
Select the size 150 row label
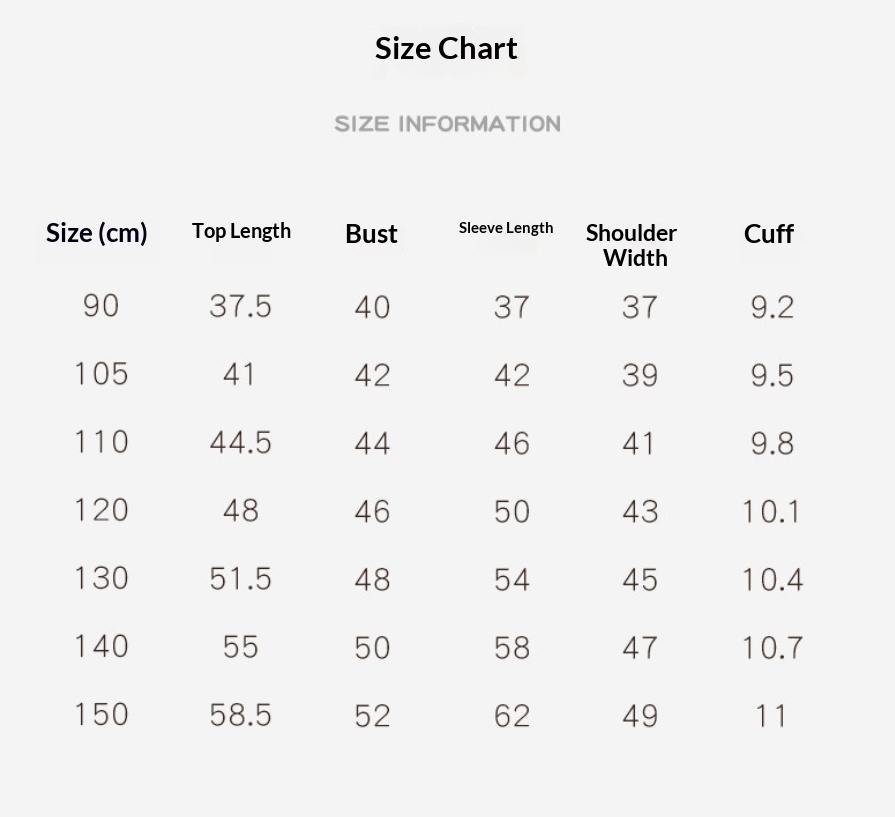tap(101, 715)
